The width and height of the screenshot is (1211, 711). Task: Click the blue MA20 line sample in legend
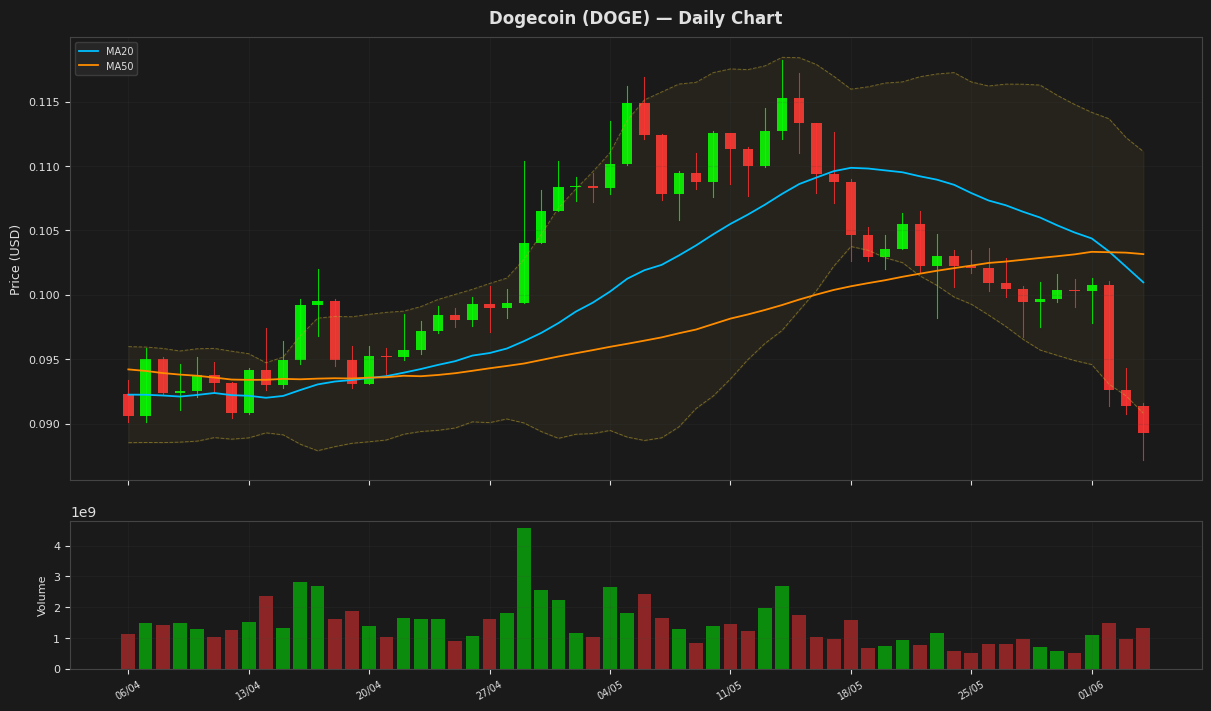pyautogui.click(x=89, y=52)
